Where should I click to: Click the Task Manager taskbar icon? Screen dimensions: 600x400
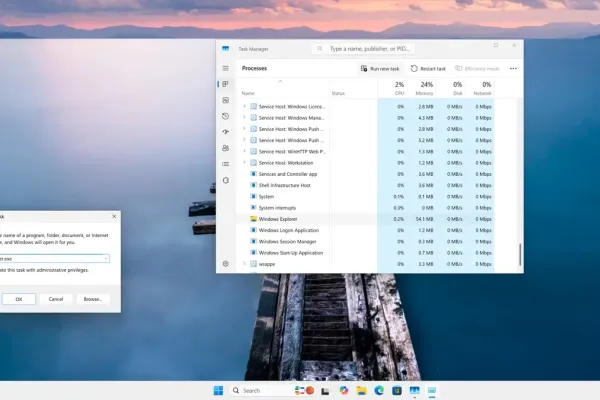point(414,390)
